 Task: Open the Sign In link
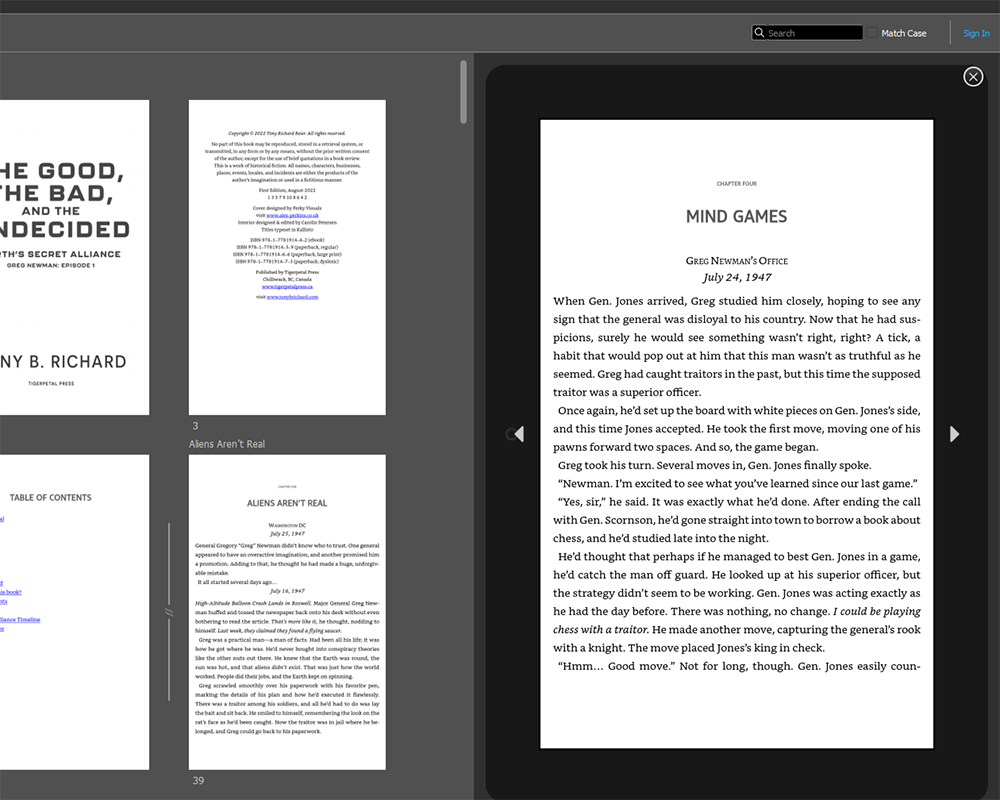[x=976, y=33]
